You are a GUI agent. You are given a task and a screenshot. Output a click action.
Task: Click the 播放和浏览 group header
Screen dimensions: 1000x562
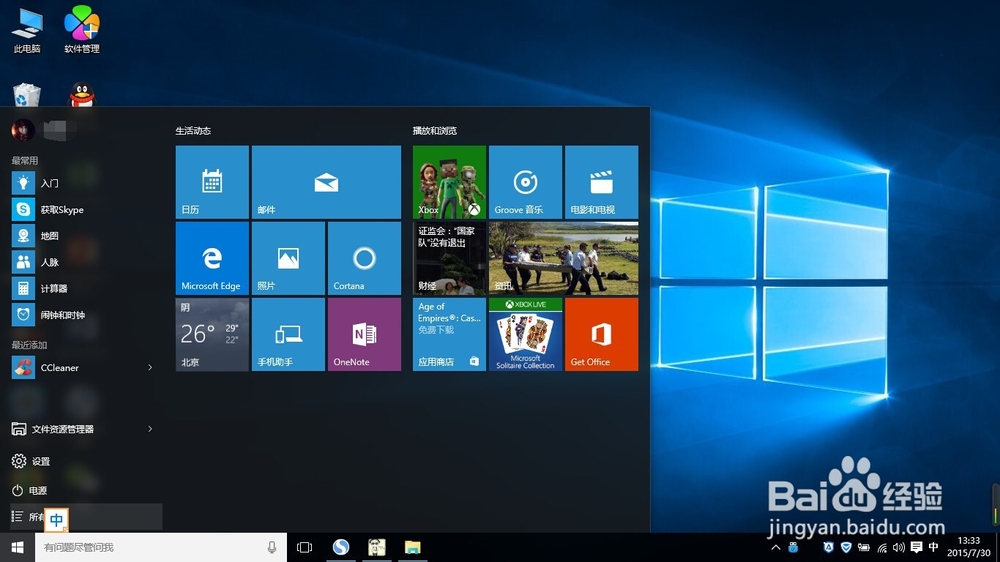coord(435,131)
